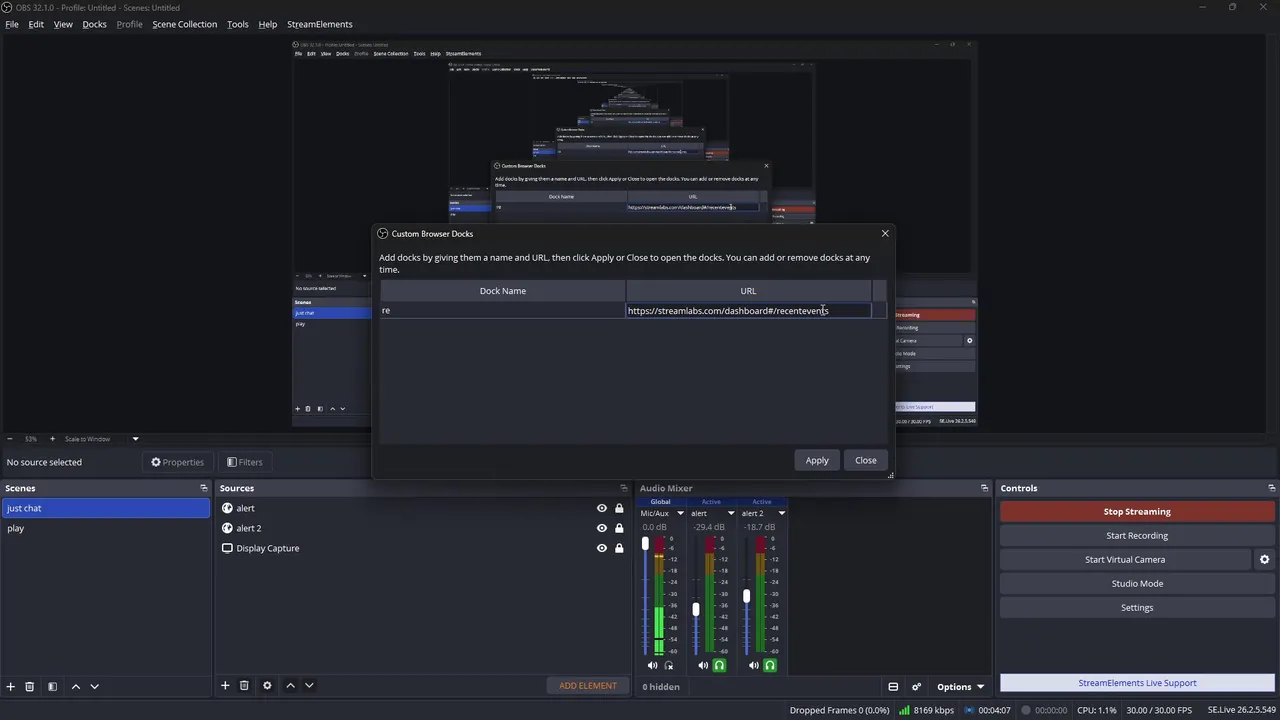Open StreamElements Live Support link

click(x=1137, y=683)
